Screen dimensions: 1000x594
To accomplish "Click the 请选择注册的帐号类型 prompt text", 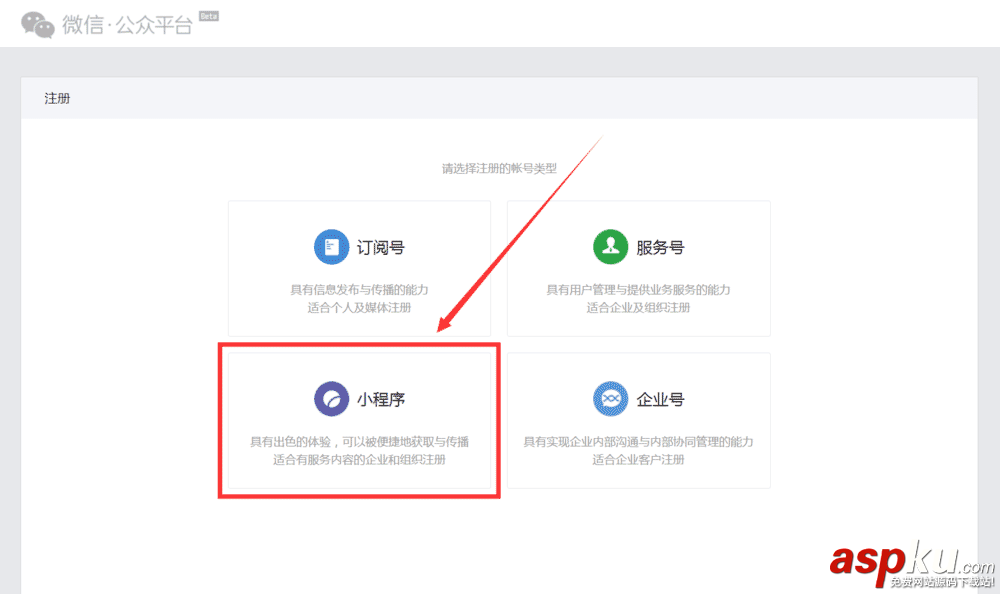I will click(x=499, y=168).
